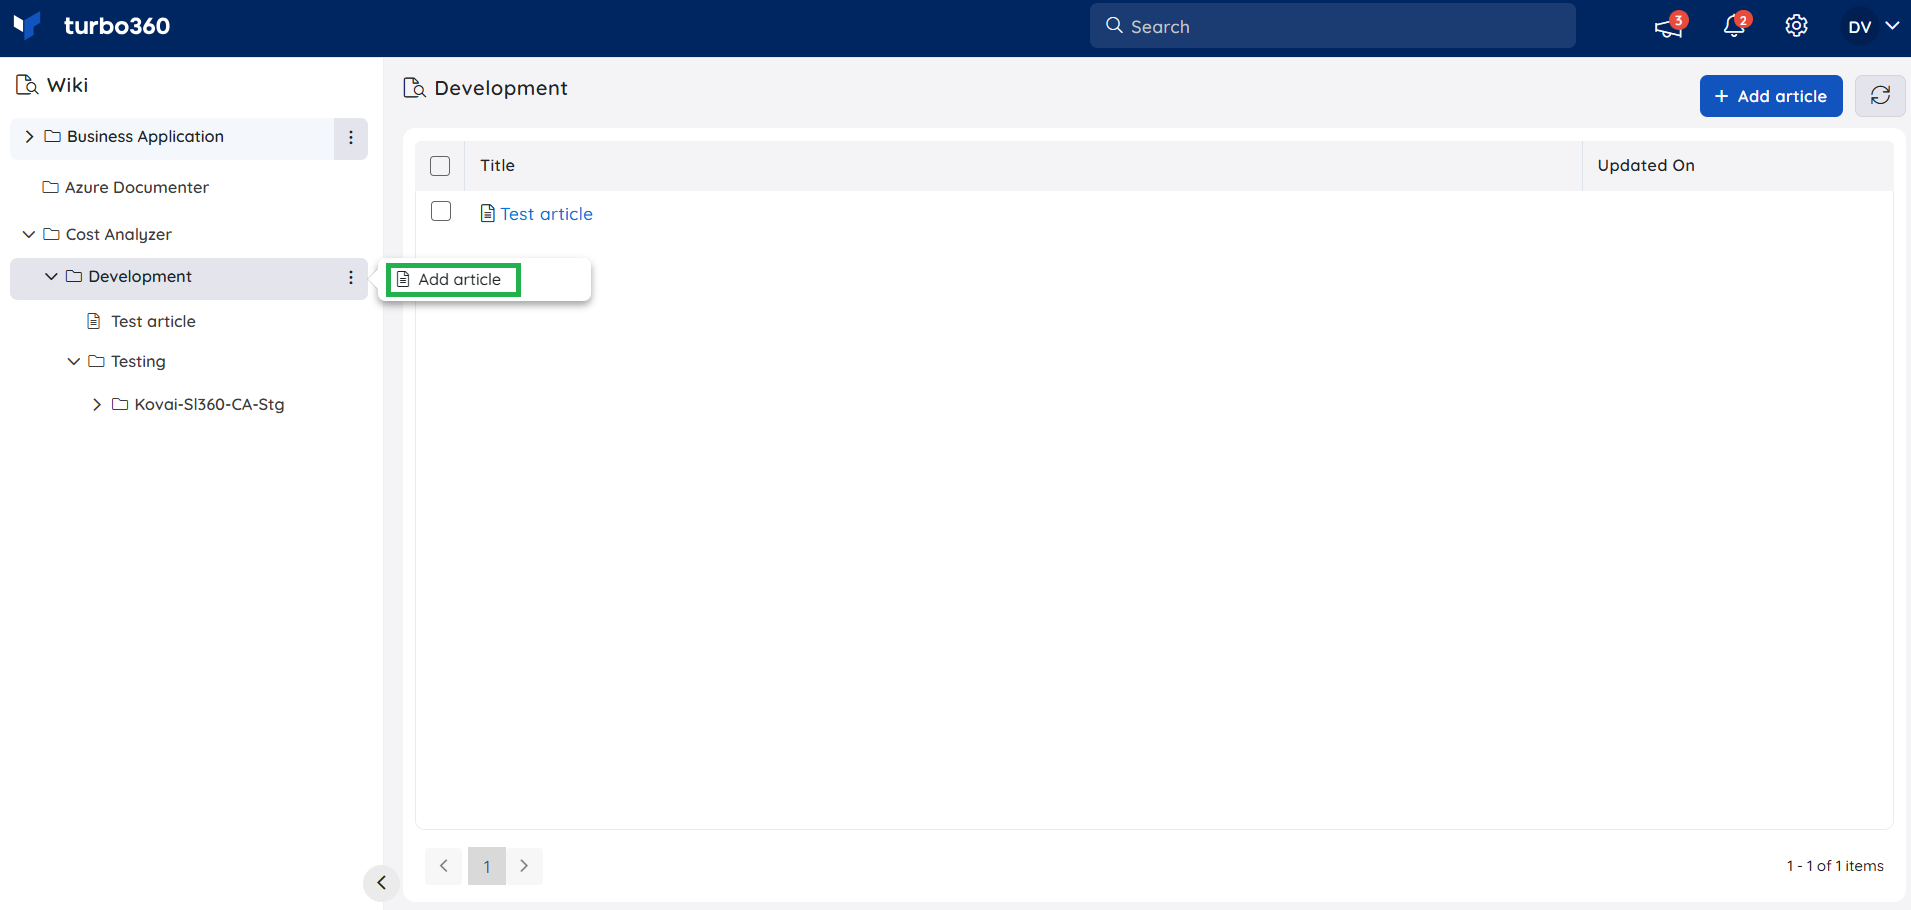
Task: Expand the Kovai-SI360-CA-Stg folder
Action: pos(96,404)
